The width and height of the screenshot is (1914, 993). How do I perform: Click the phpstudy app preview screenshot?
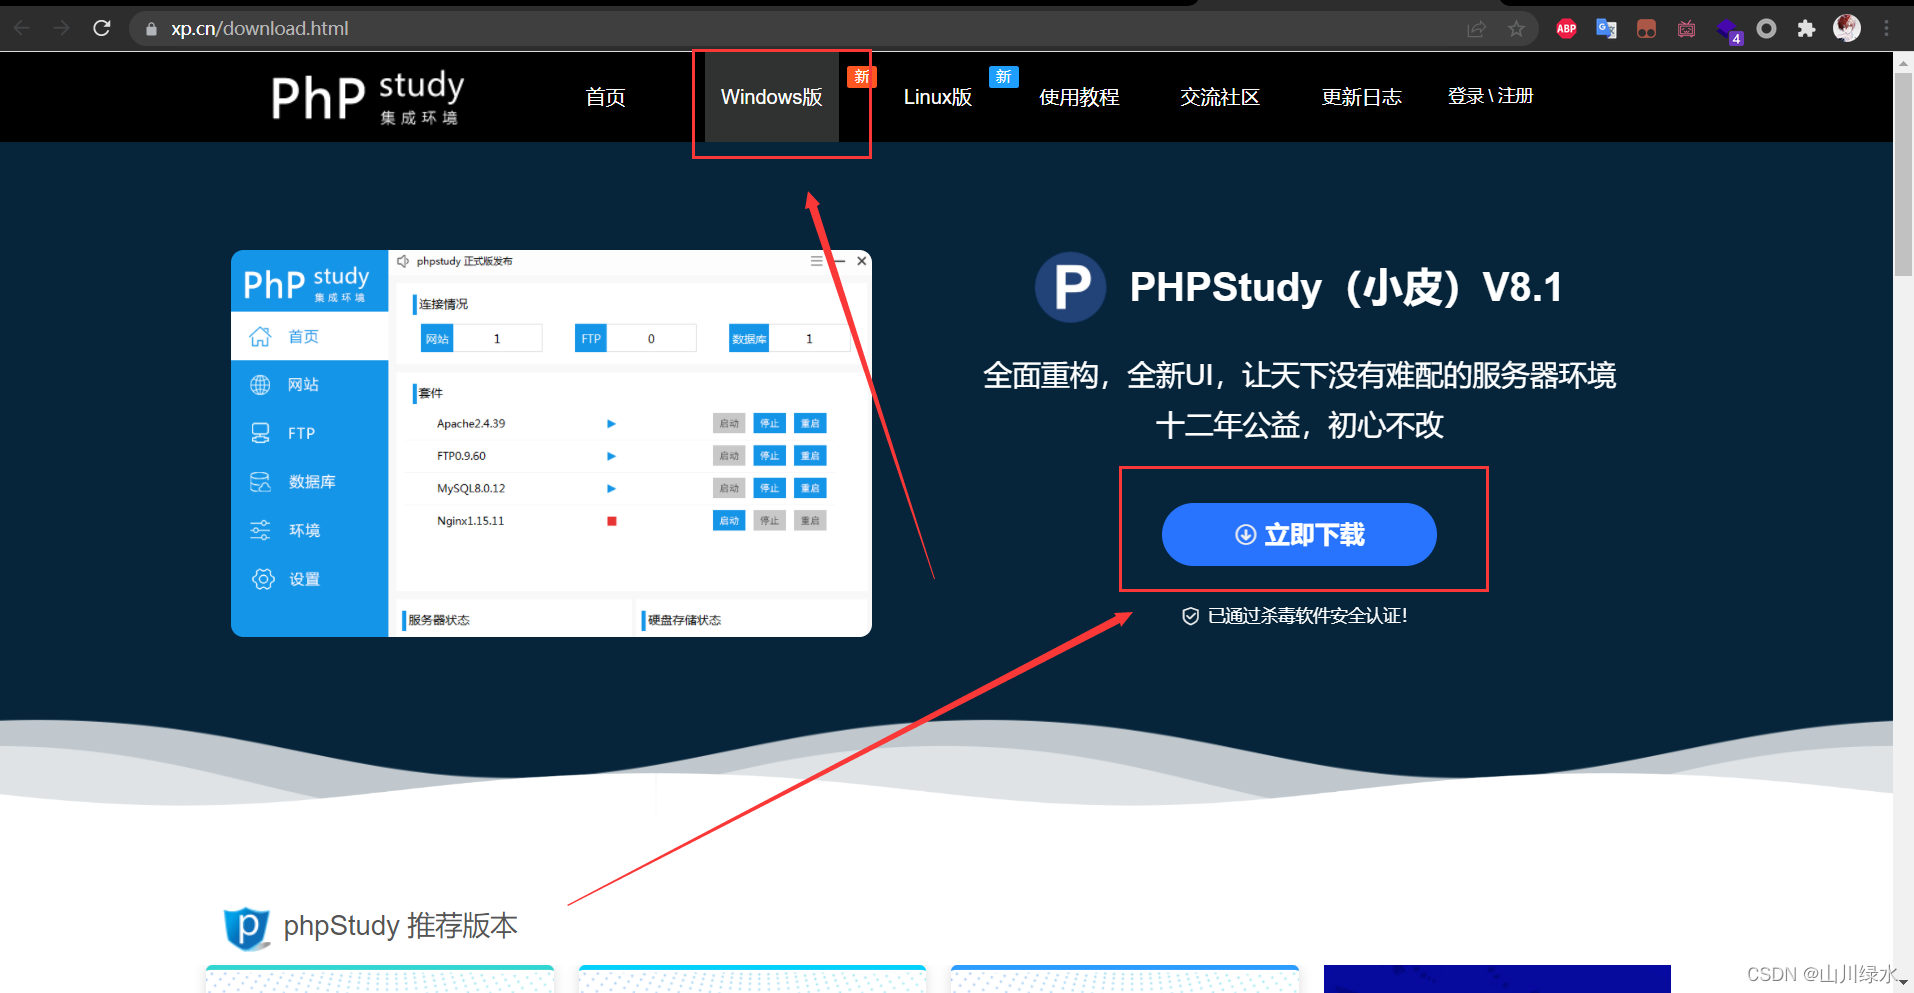[x=551, y=443]
